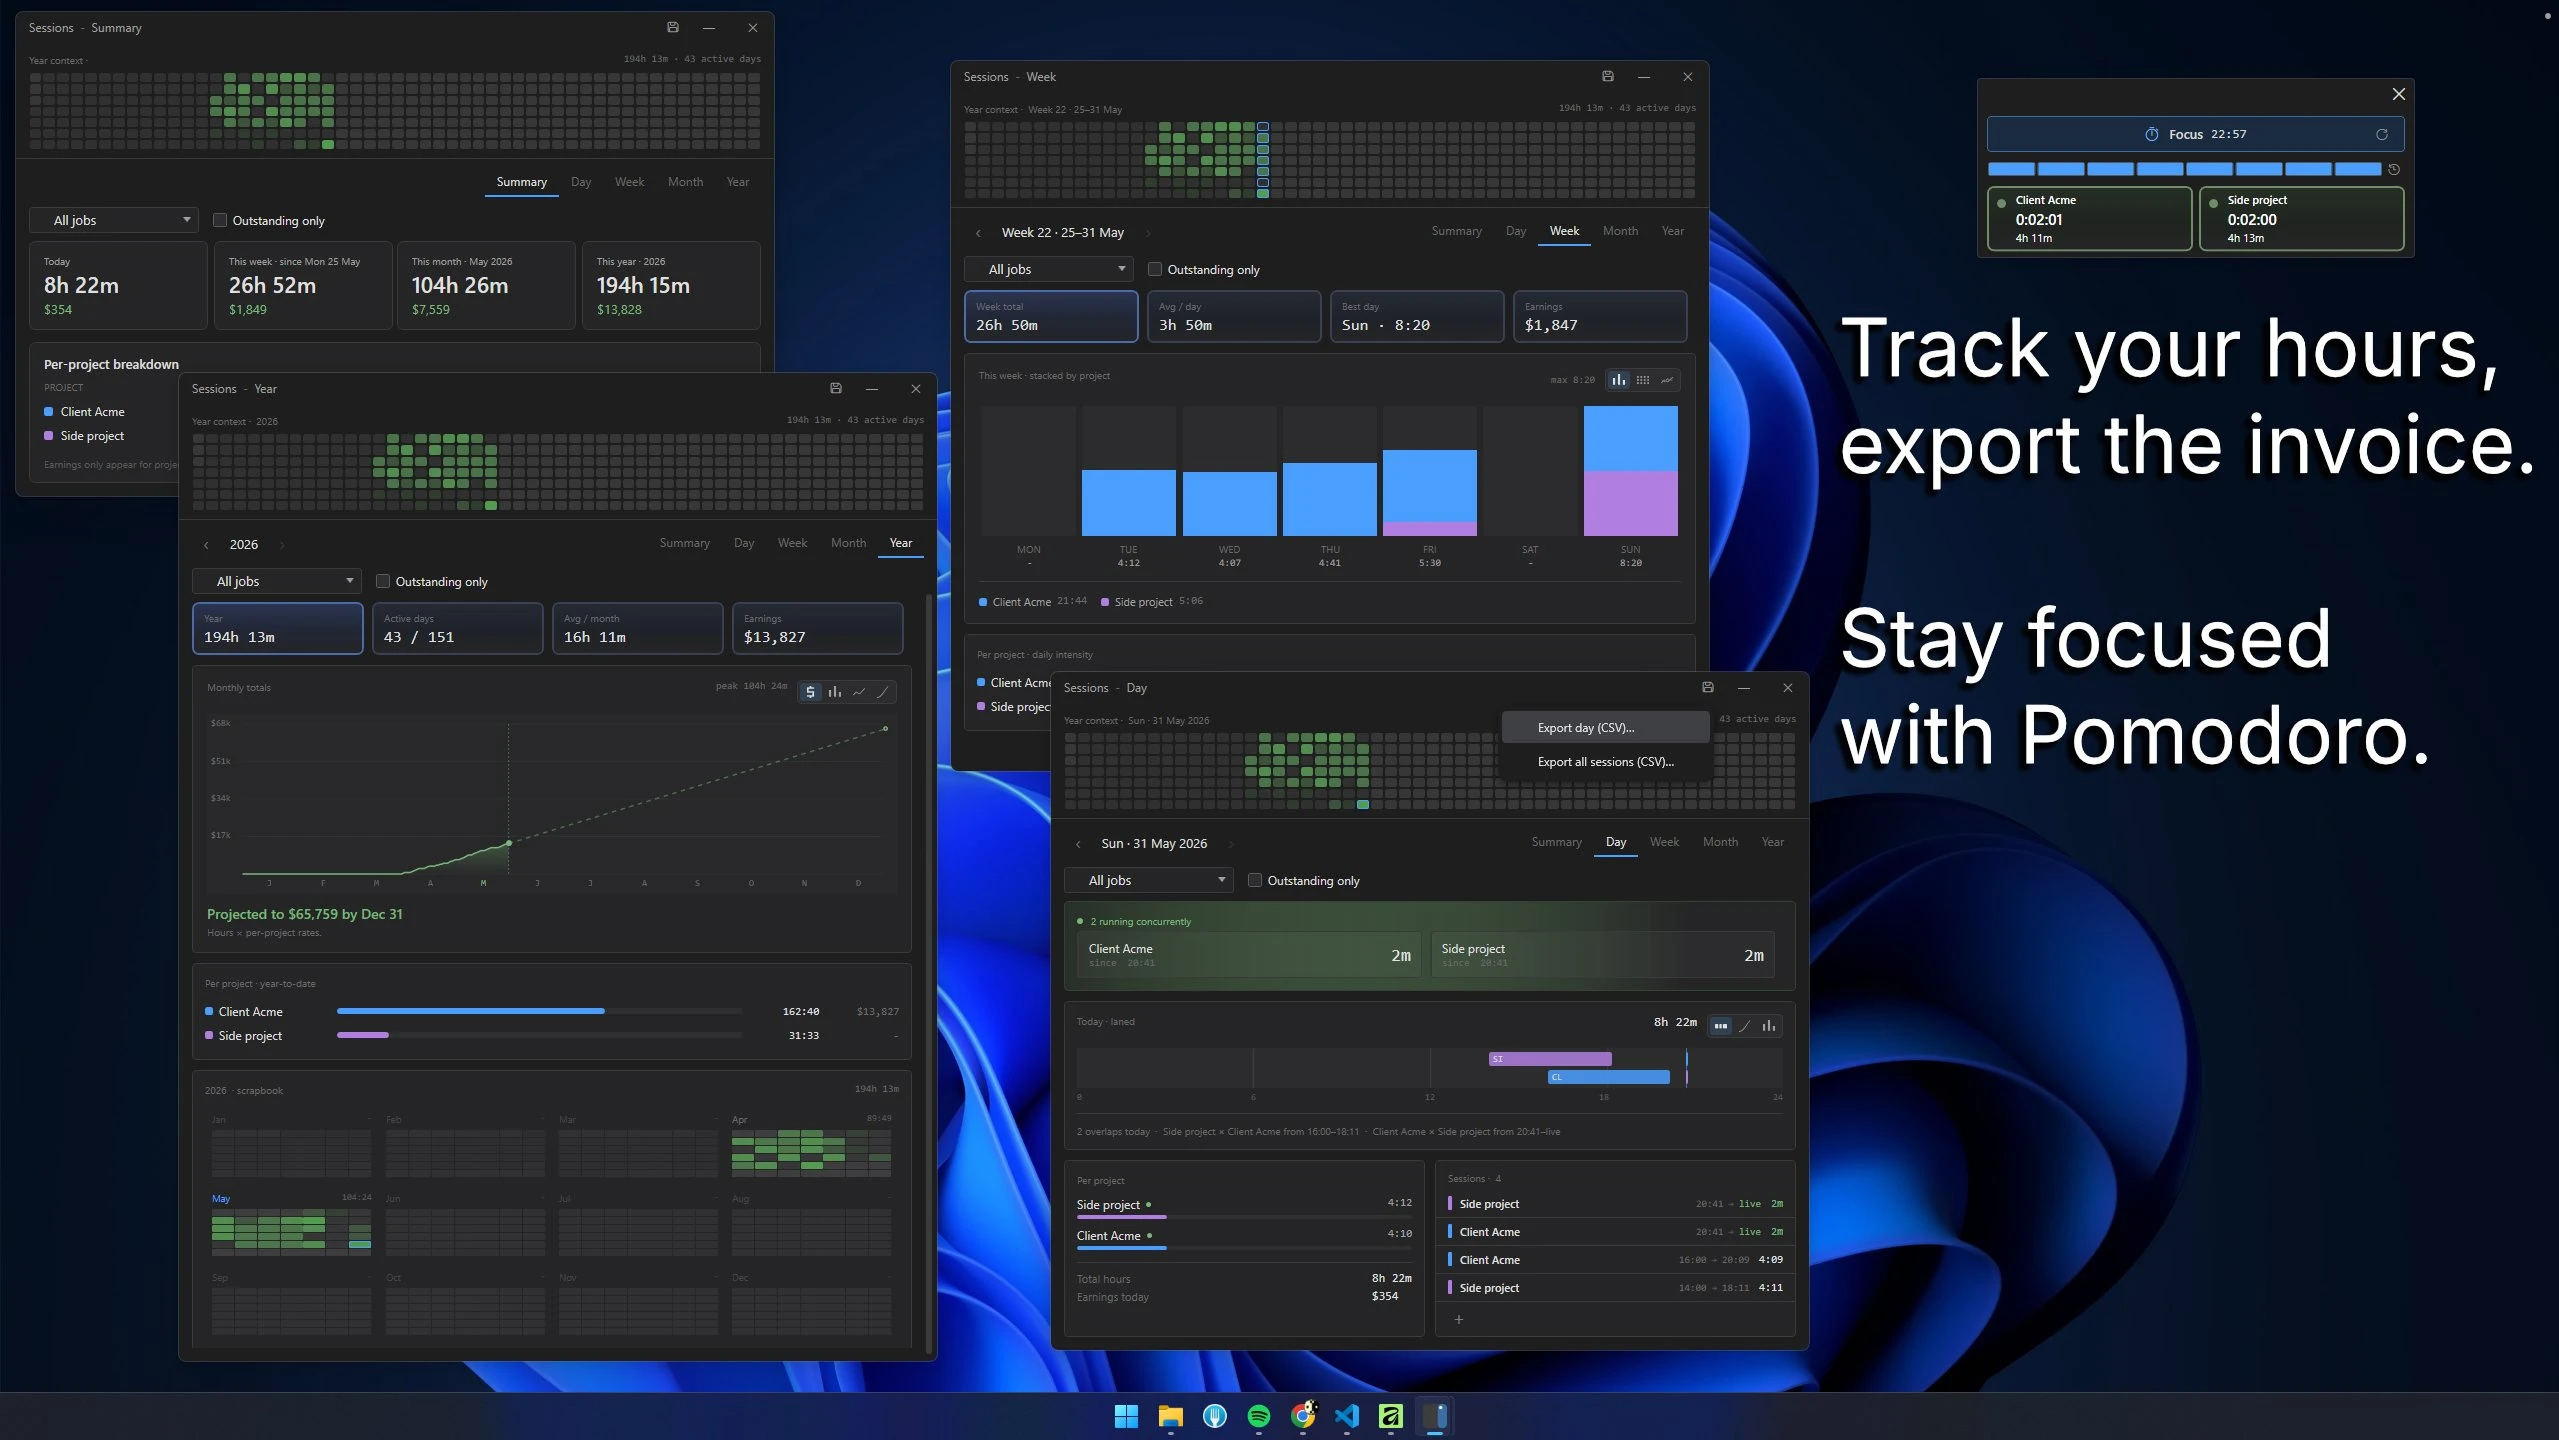Click the save icon in Sessions Summary window
The width and height of the screenshot is (2559, 1440).
[x=673, y=27]
